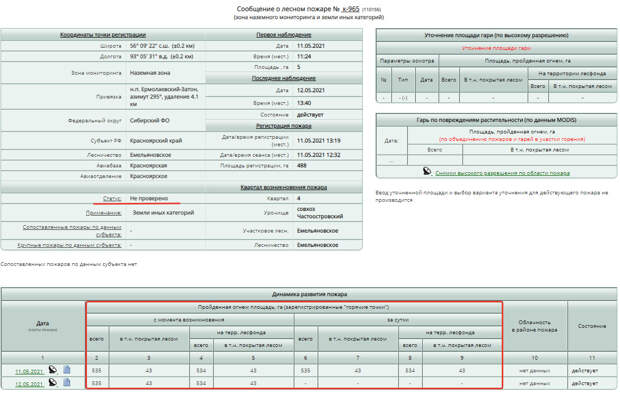This screenshot has height=393, width=620.
Task: Click the 'Последнее наблюдение' heading
Action: [284, 78]
